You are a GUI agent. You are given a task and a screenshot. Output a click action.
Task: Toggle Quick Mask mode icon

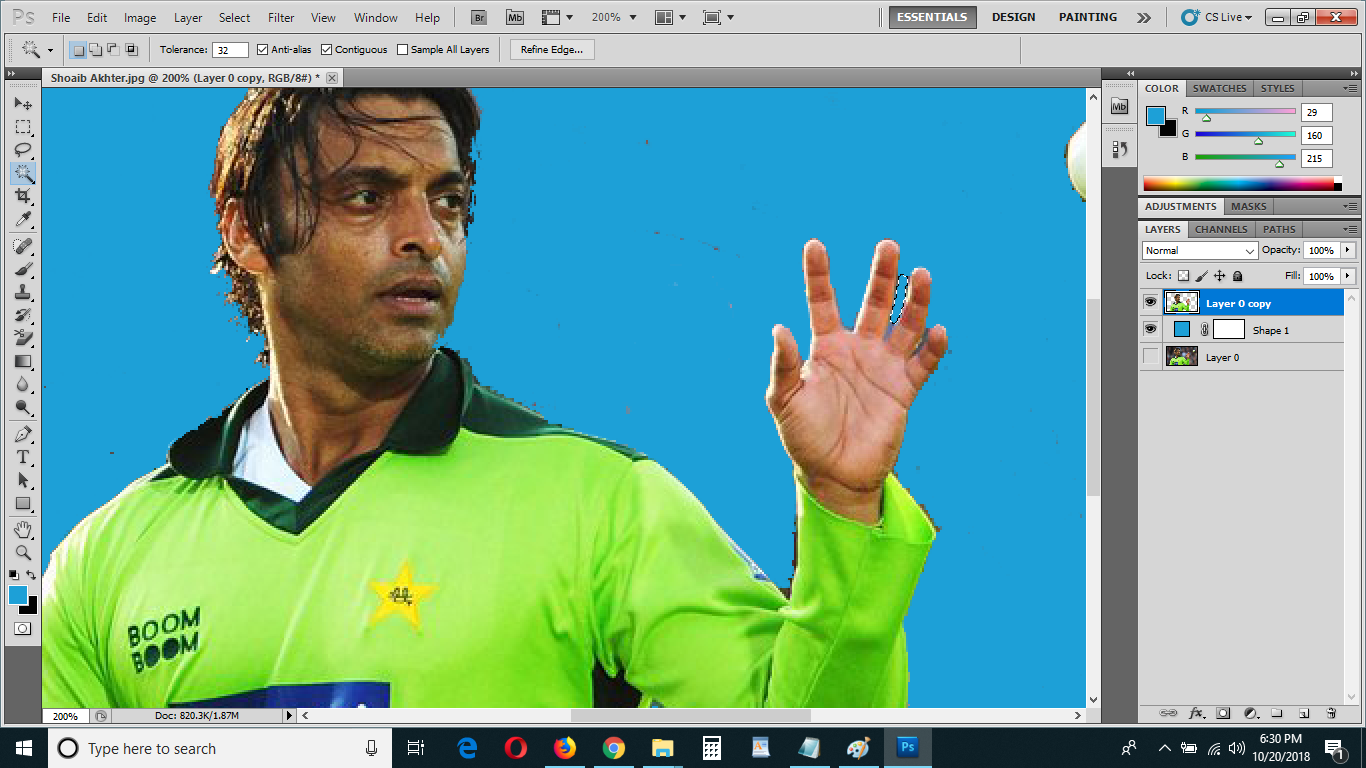pos(22,628)
